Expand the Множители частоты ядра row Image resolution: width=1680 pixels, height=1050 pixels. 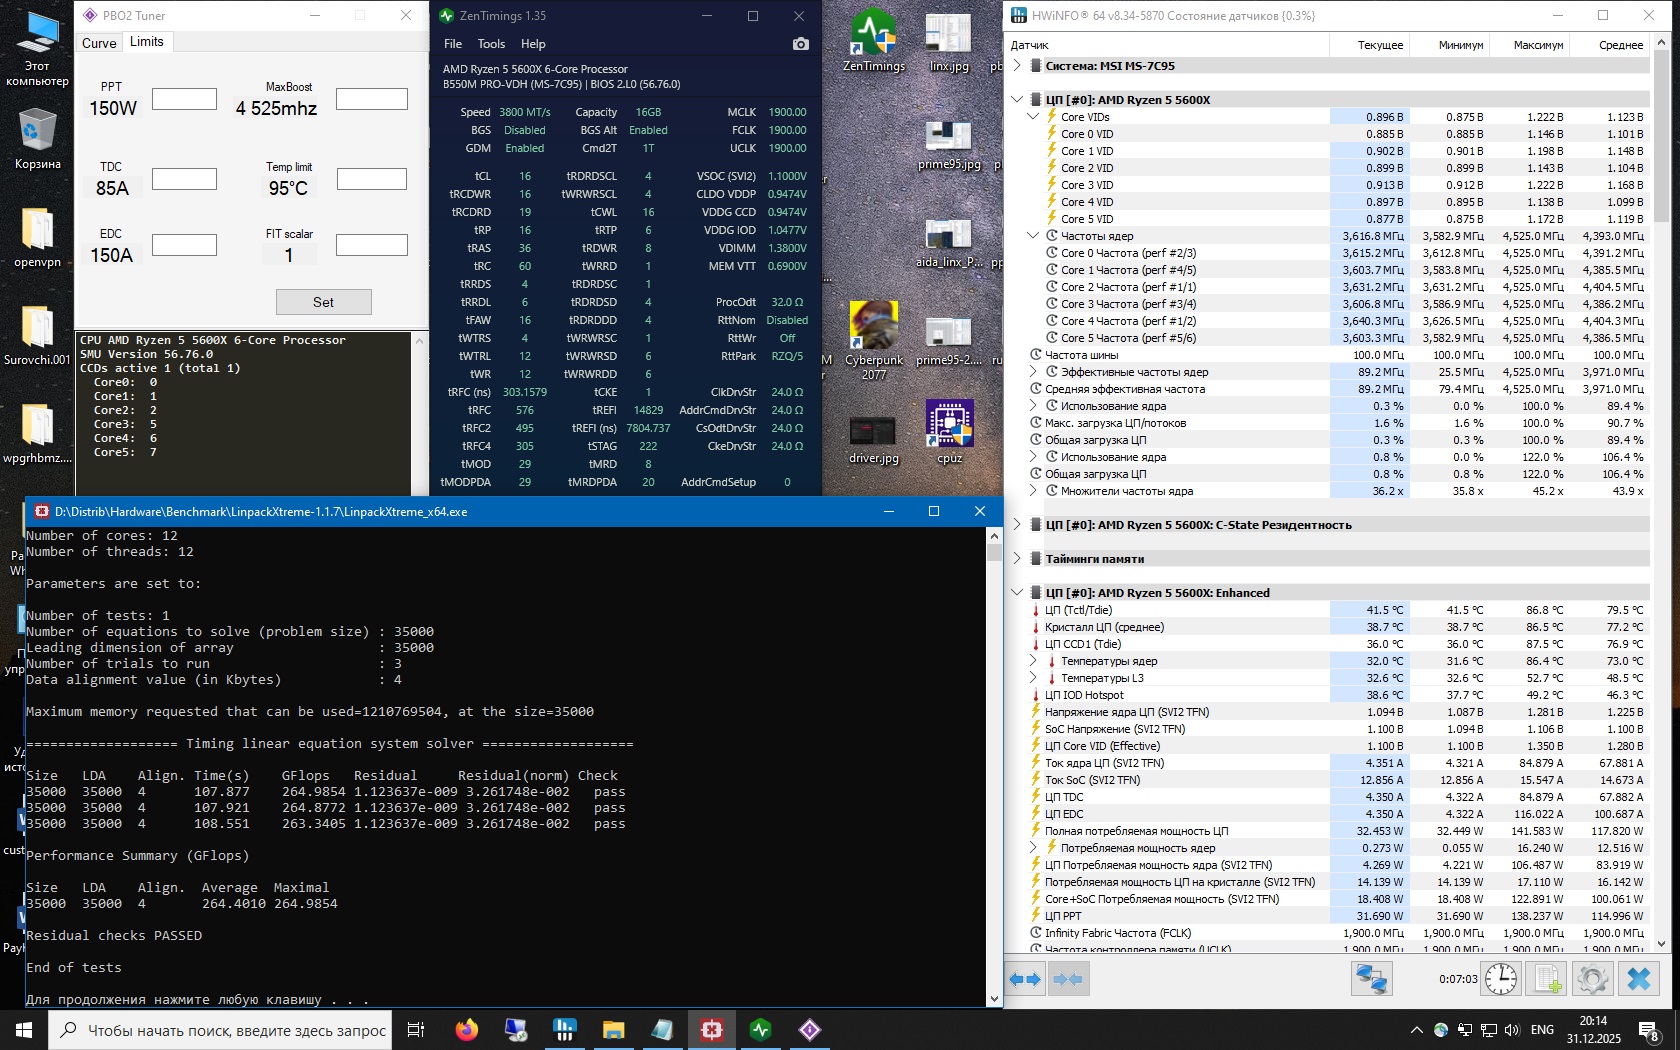(1033, 491)
